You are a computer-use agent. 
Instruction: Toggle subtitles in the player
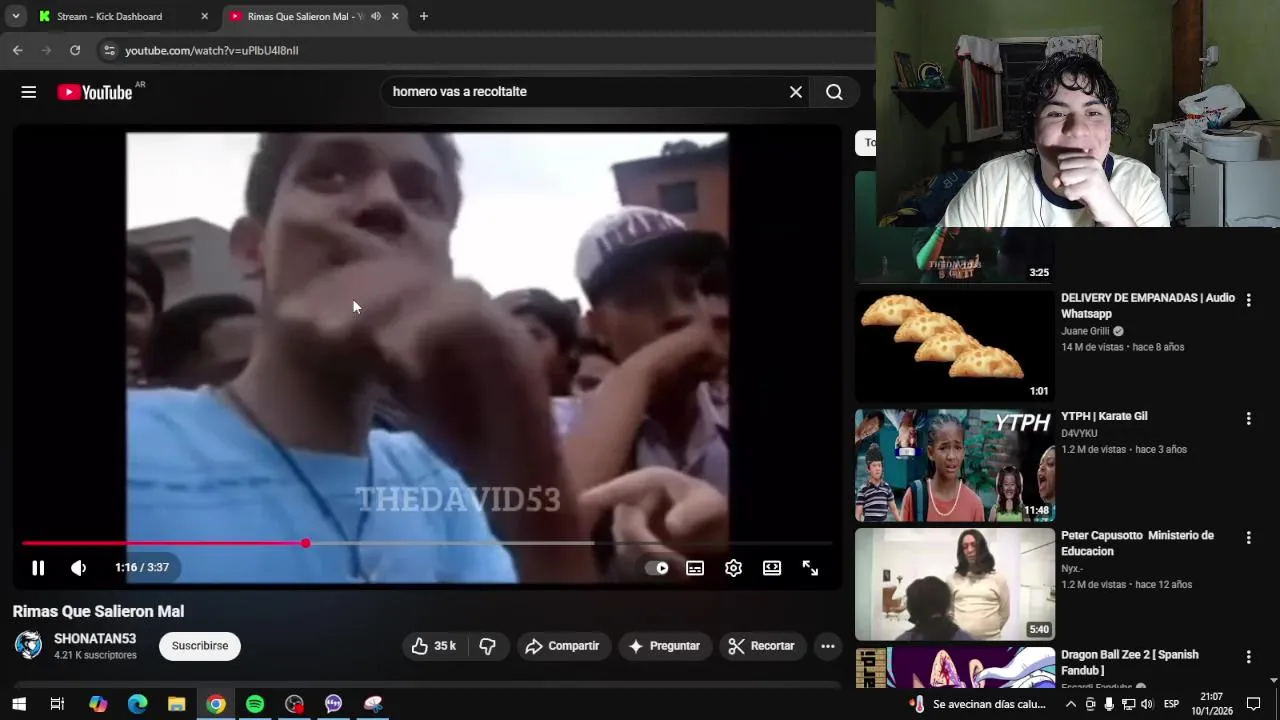[695, 568]
